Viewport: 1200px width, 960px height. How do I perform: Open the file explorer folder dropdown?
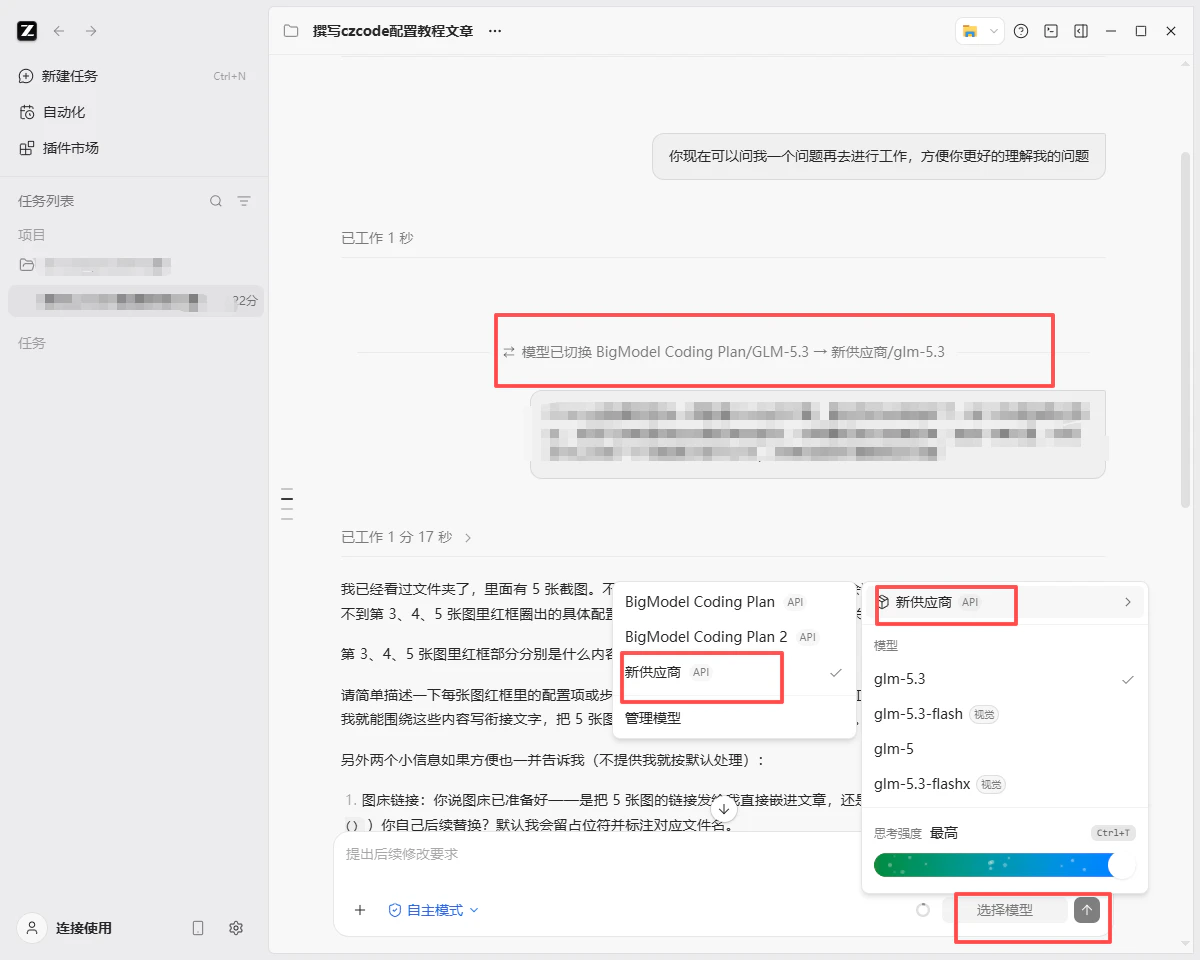979,31
